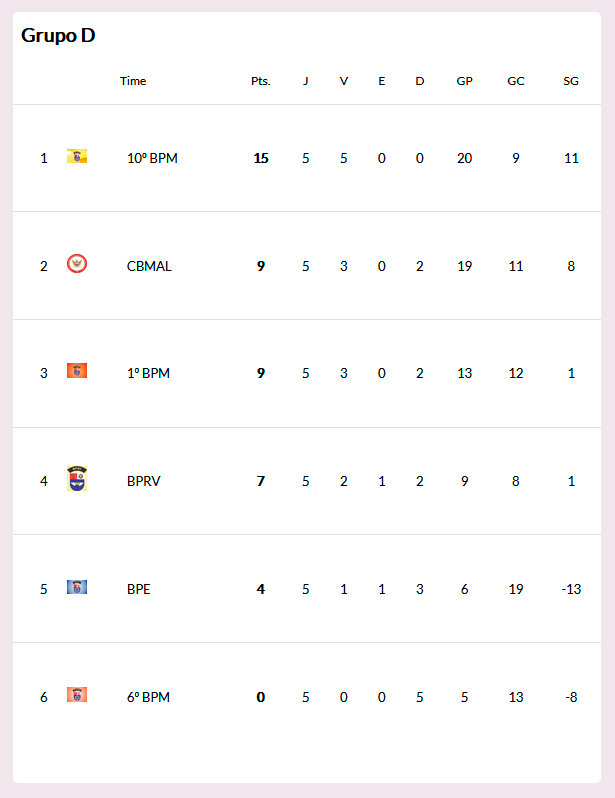Open the BPRV team link
The image size is (615, 798).
(144, 481)
